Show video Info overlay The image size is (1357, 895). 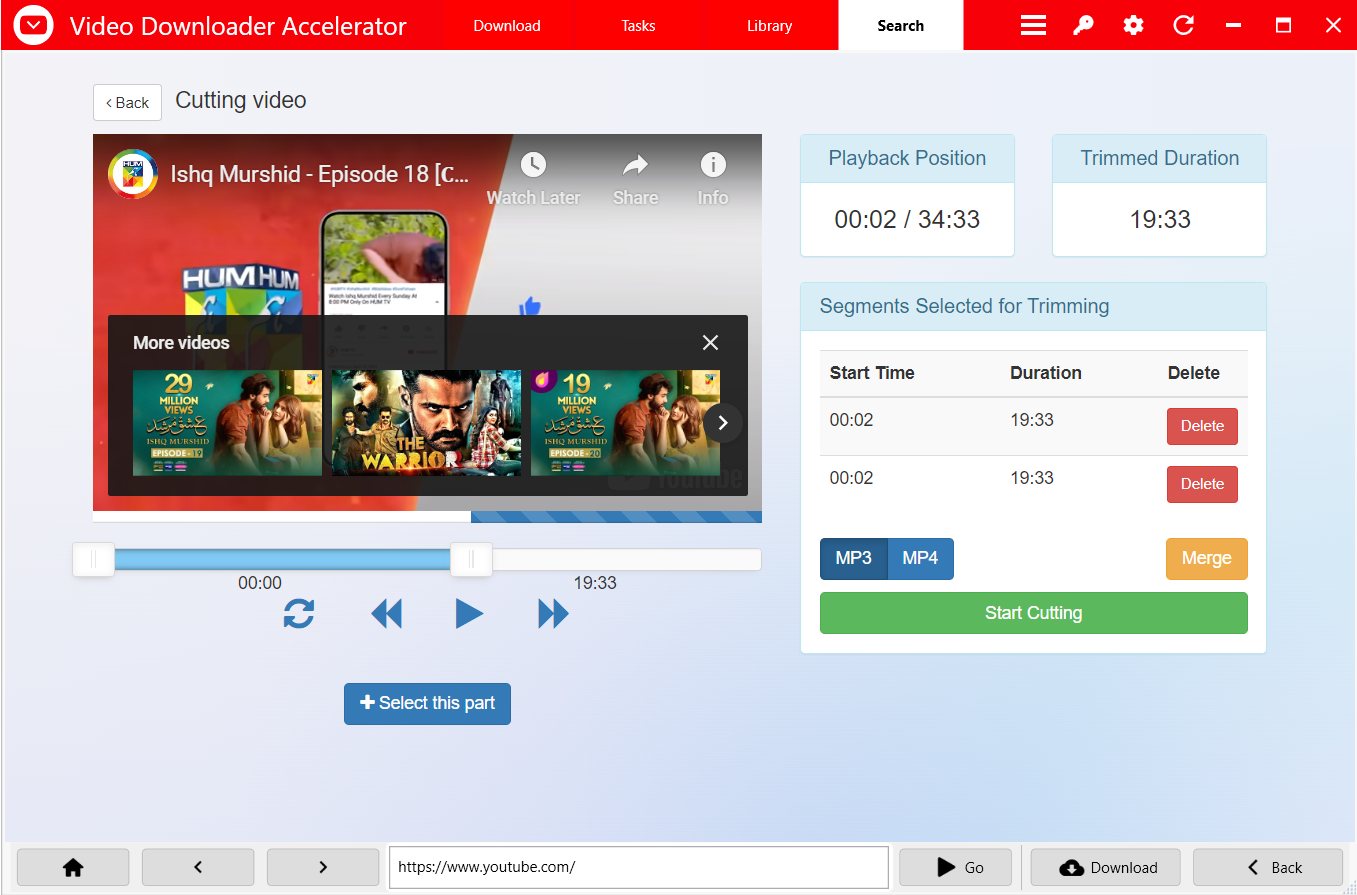pos(712,175)
